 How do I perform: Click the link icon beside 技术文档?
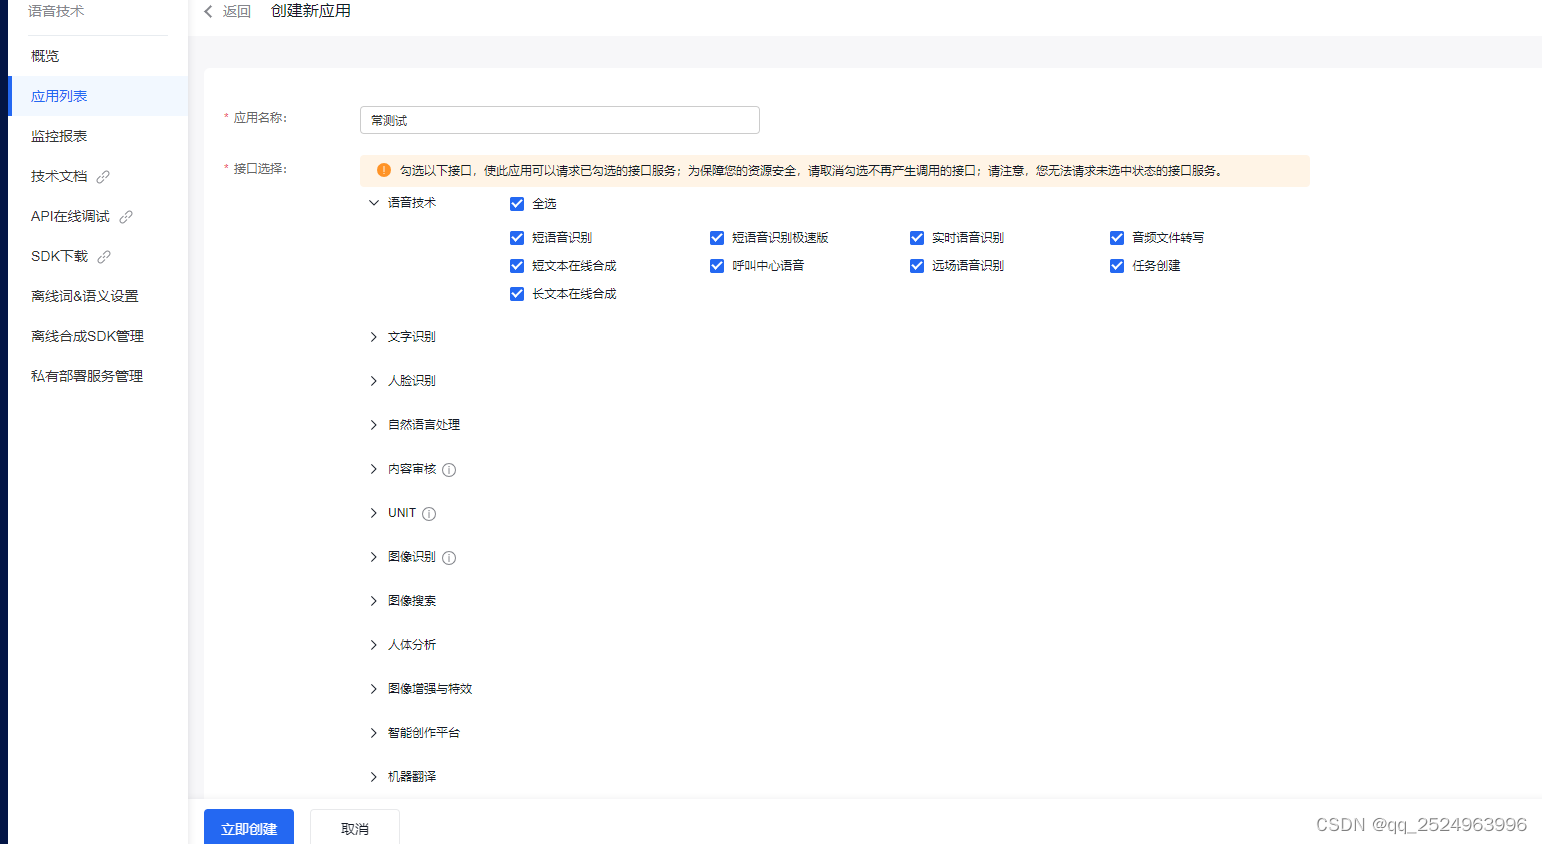tap(103, 177)
